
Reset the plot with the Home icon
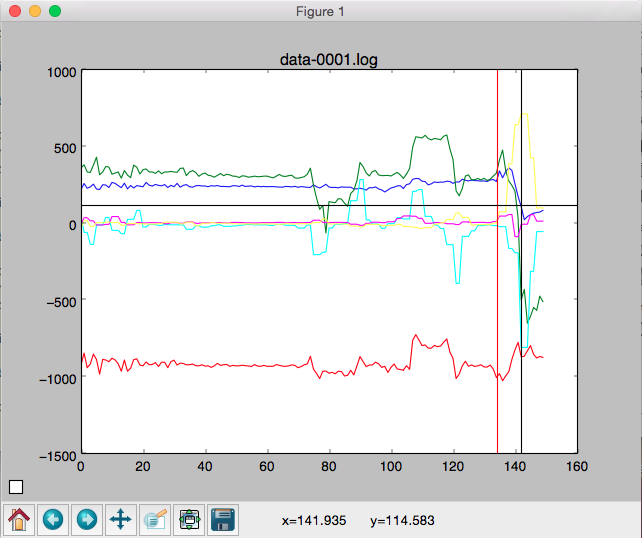pos(19,520)
